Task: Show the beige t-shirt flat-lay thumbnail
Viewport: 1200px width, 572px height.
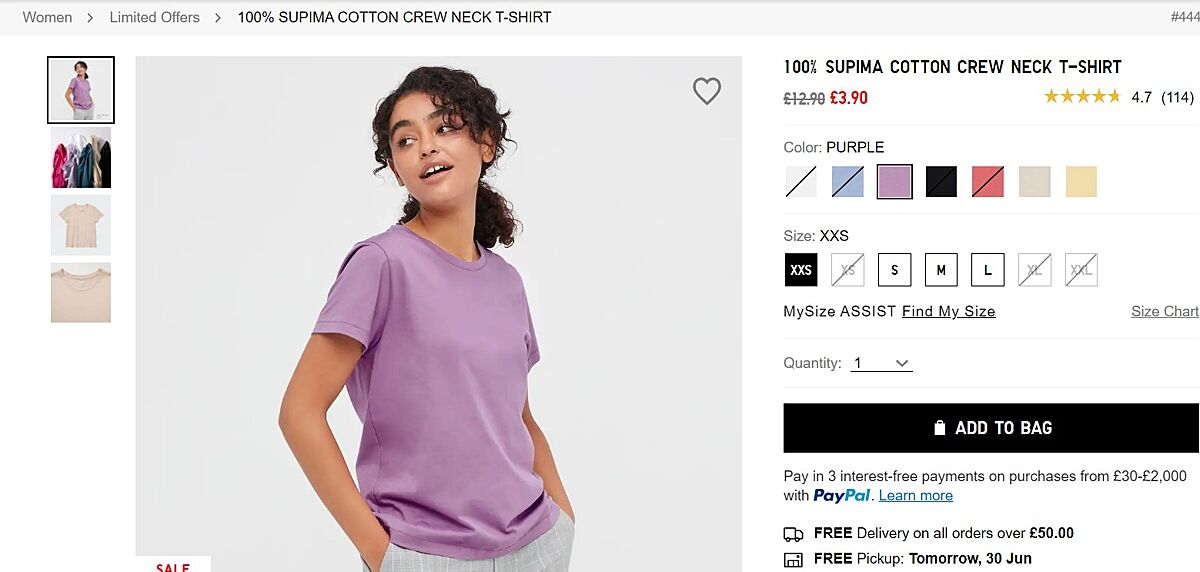Action: 81,225
